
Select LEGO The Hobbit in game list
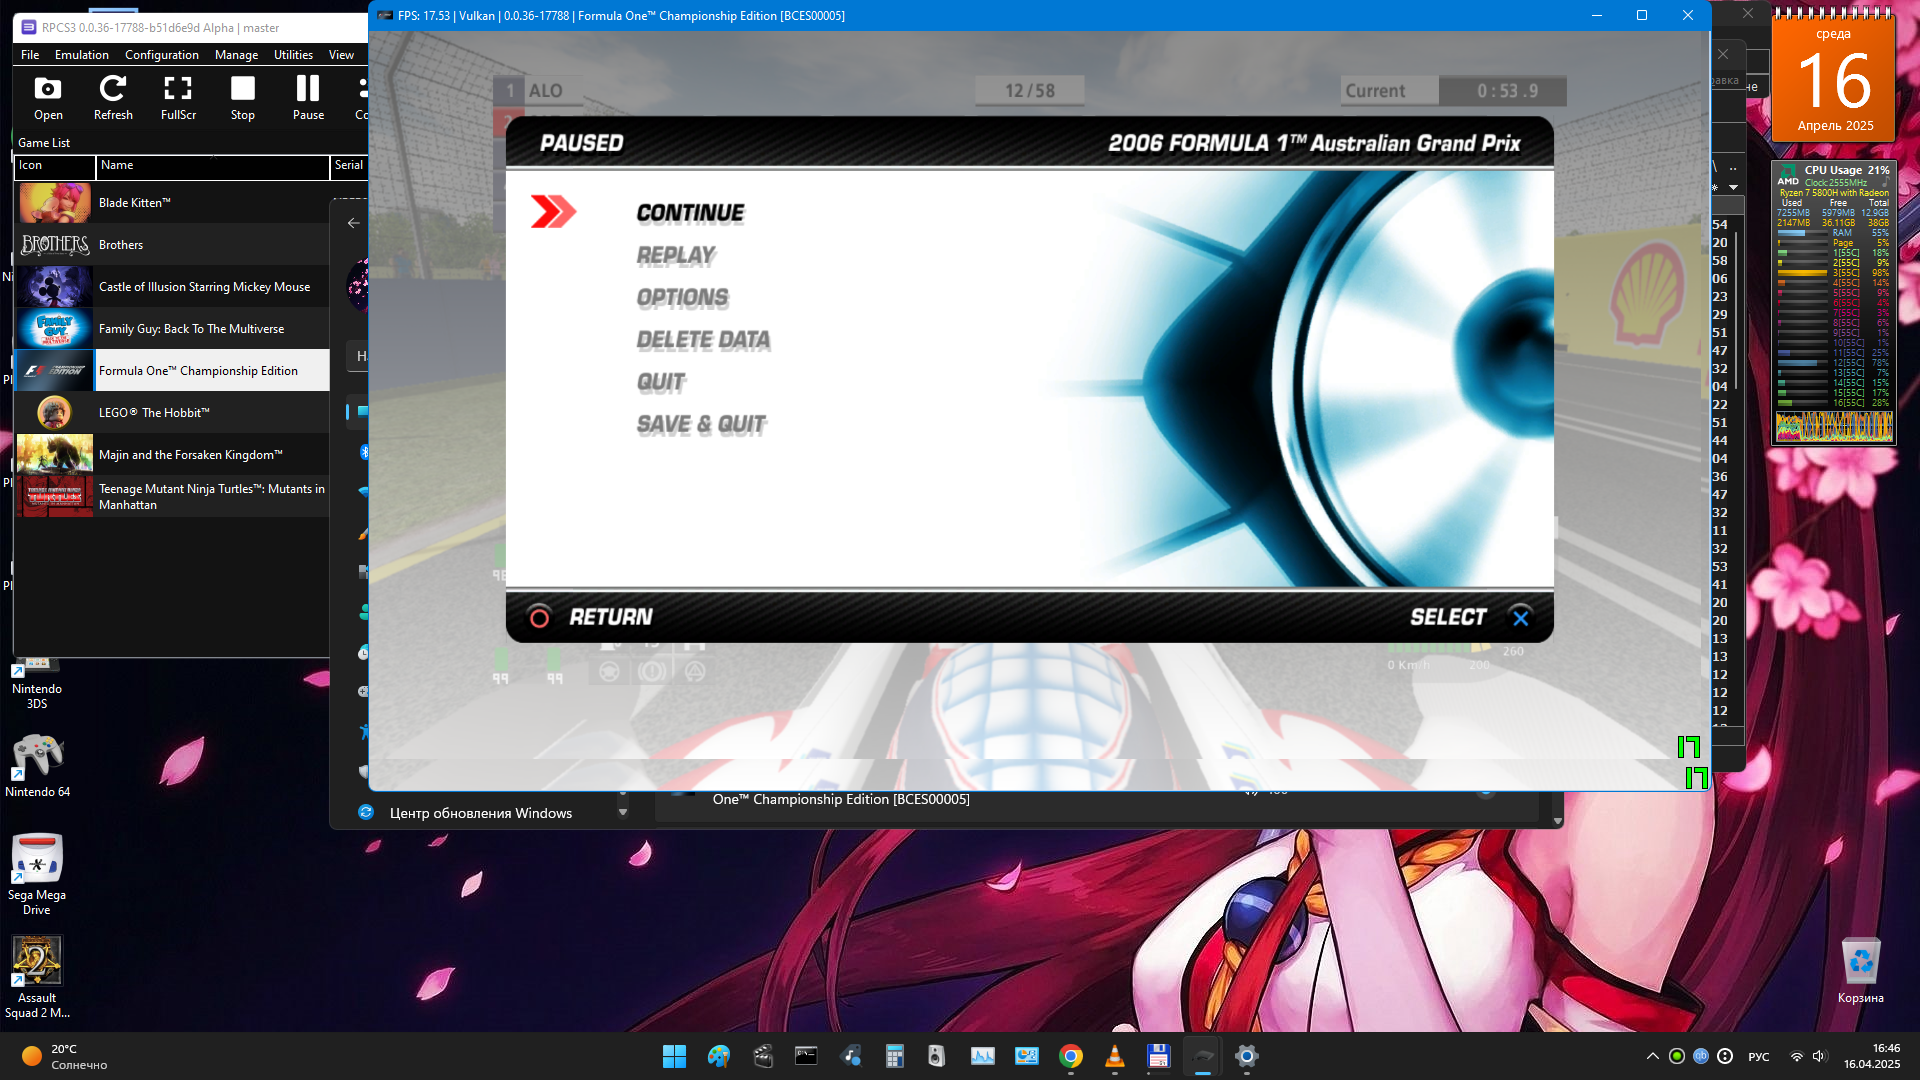[x=172, y=413]
